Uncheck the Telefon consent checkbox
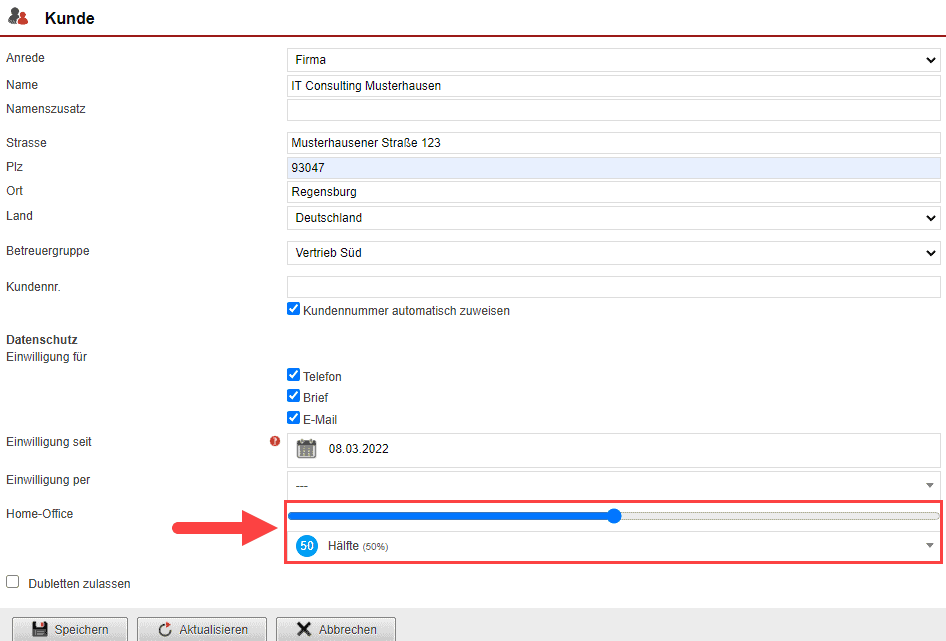946x641 pixels. tap(294, 376)
